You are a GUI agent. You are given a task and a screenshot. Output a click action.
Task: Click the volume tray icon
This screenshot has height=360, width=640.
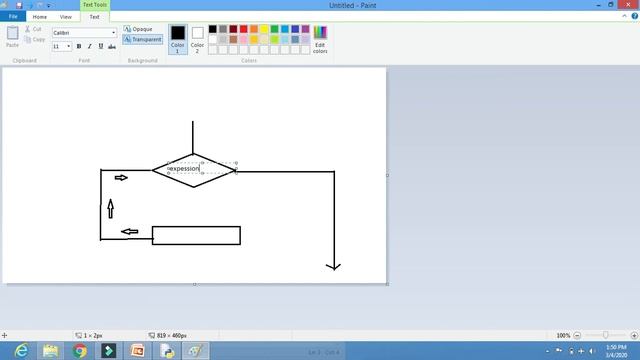tap(591, 351)
